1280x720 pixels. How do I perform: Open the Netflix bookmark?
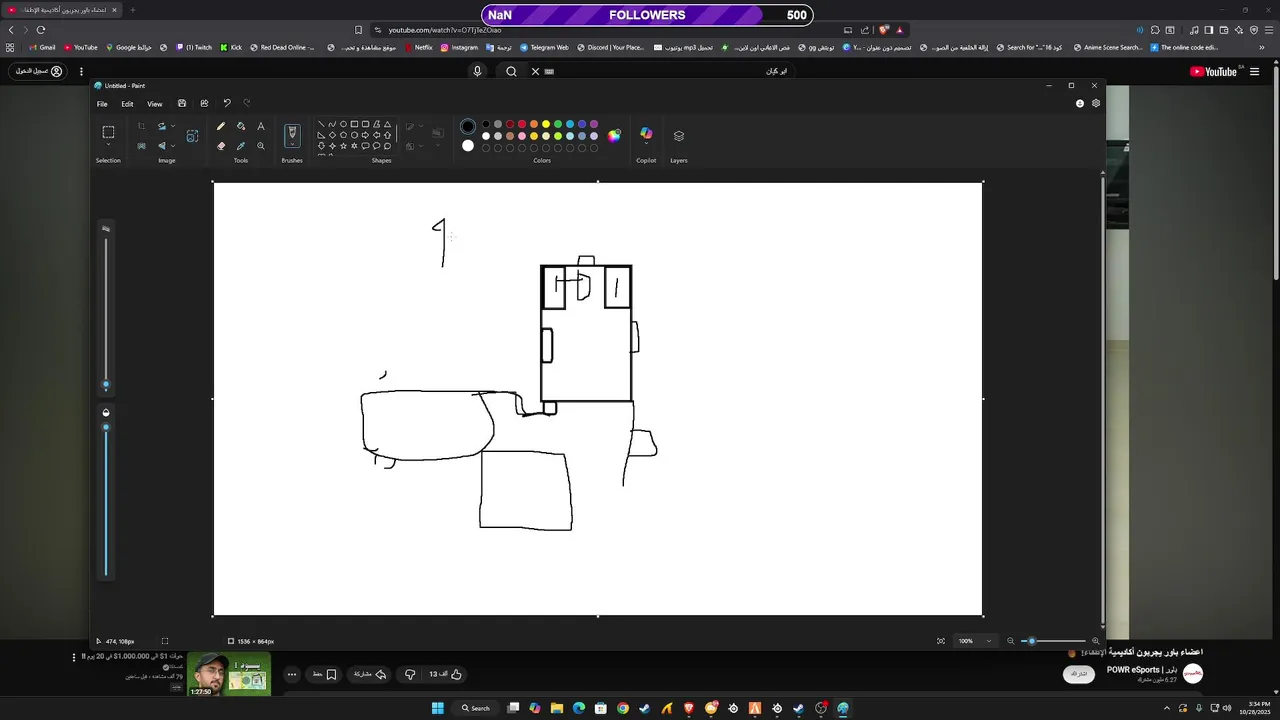pos(418,47)
